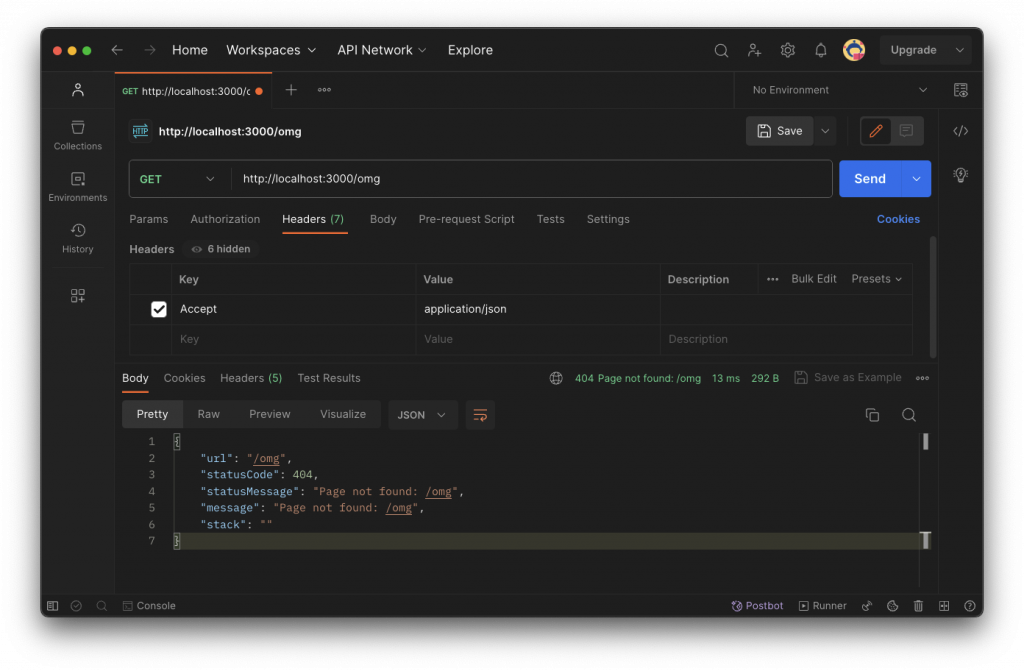Uncheck the Accept header checkbox
The height and width of the screenshot is (671, 1024).
pos(158,309)
